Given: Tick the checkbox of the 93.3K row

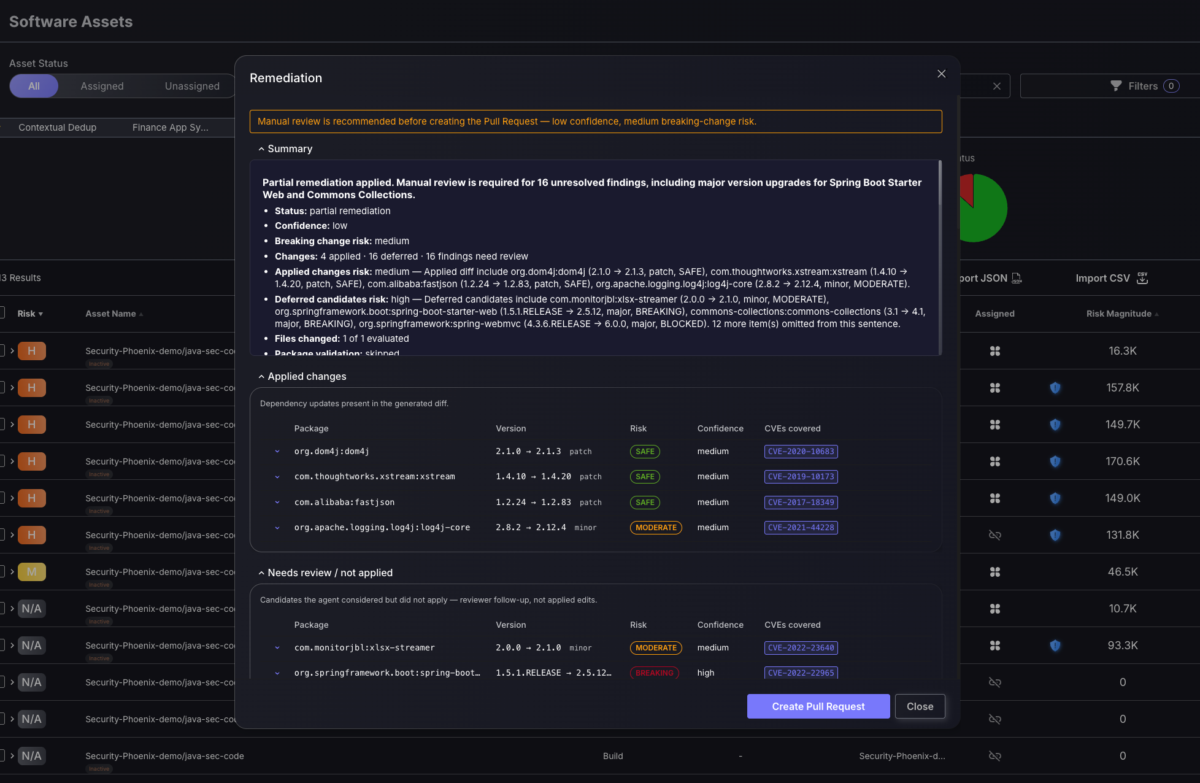Looking at the screenshot, I should point(2,645).
